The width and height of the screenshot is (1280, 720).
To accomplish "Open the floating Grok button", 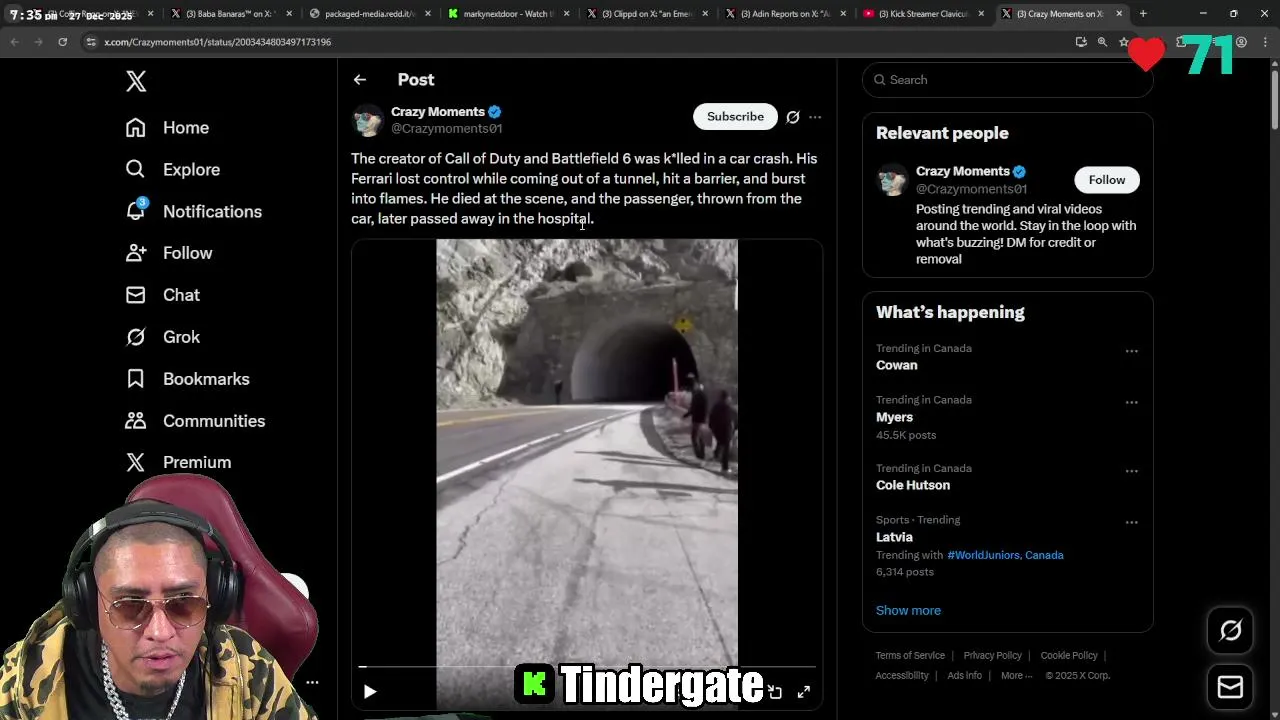I will tap(1230, 630).
